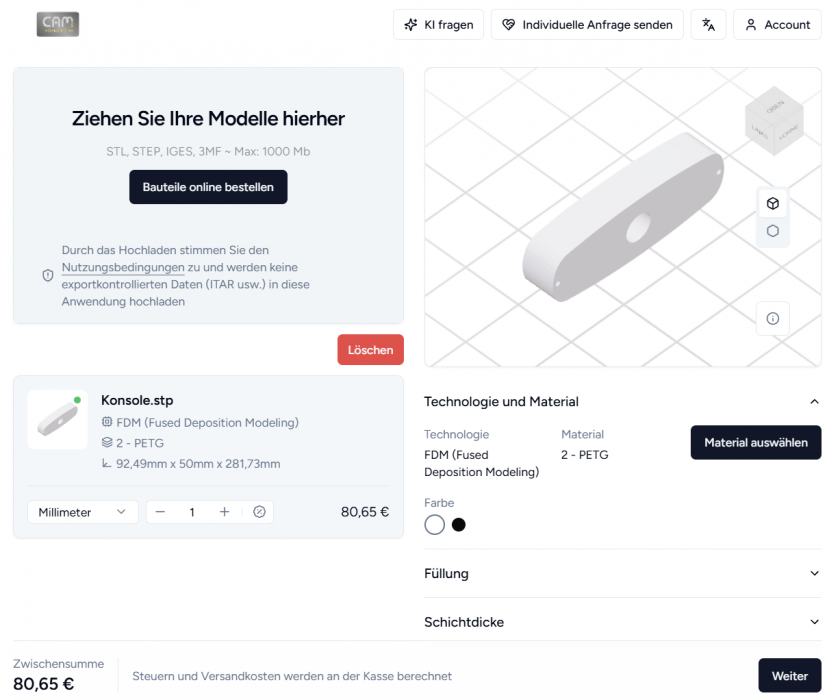Click the Material auswählen button

(x=756, y=442)
